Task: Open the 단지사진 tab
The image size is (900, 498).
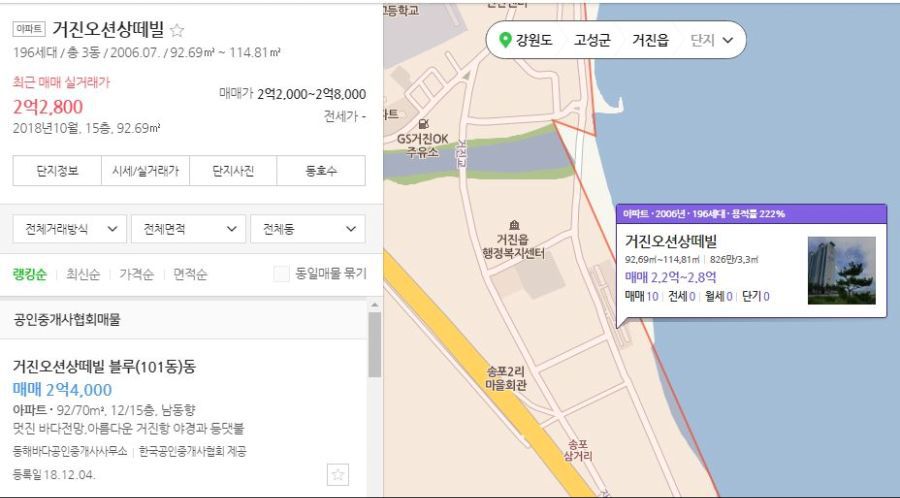Action: point(233,170)
